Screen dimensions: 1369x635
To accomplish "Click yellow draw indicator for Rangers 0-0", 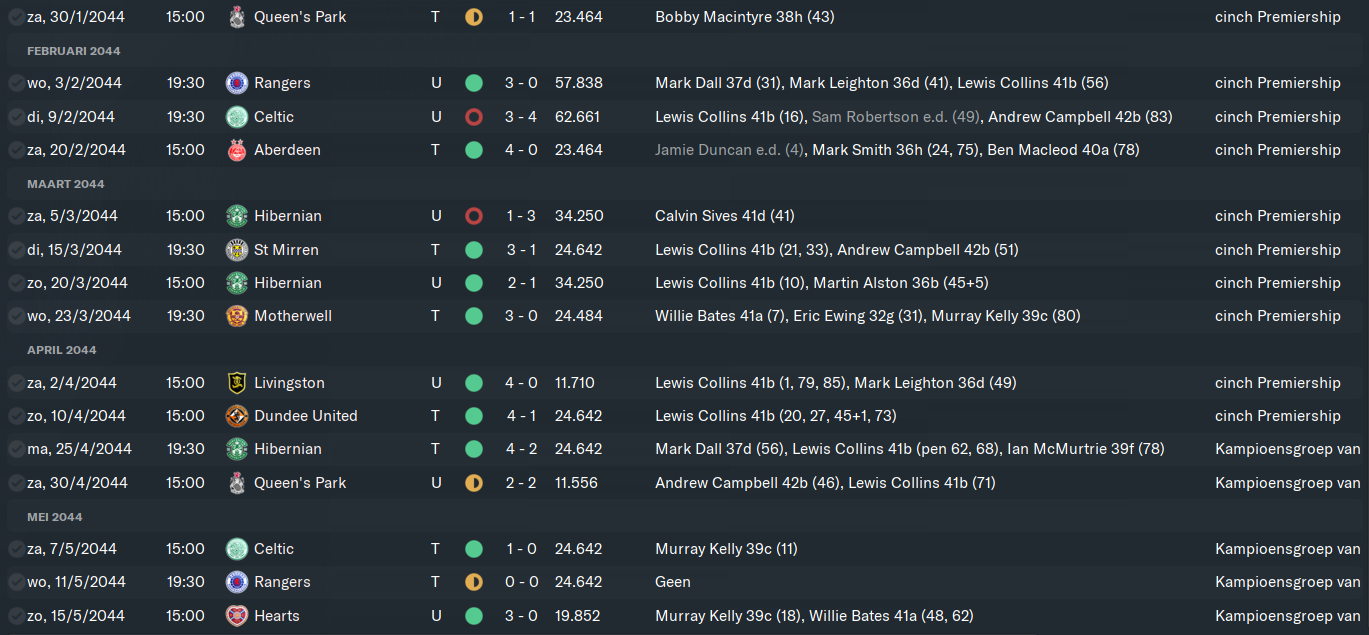I will 474,582.
